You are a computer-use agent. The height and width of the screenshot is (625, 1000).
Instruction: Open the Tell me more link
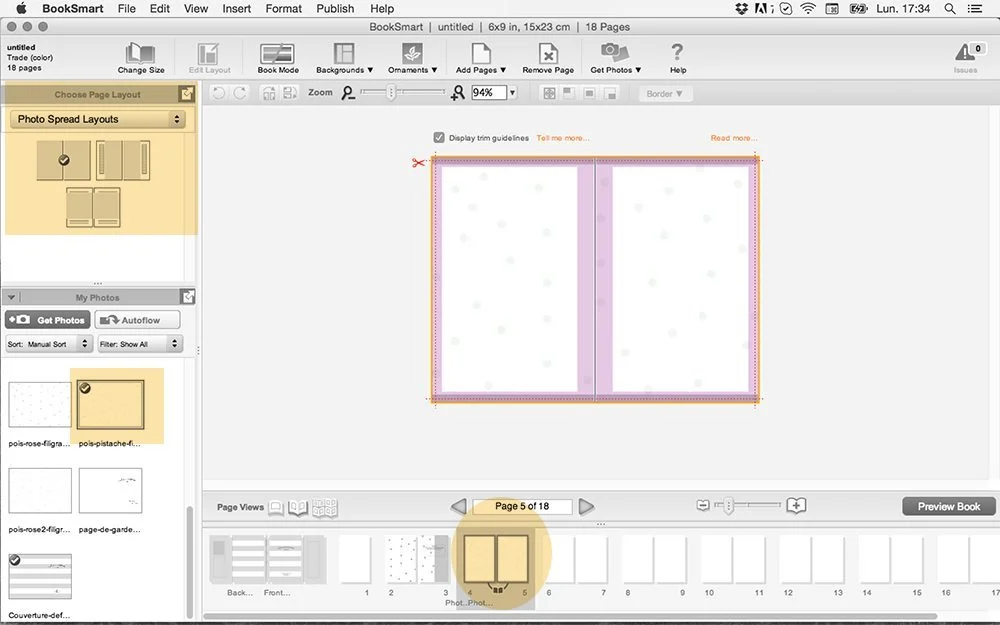pos(562,138)
